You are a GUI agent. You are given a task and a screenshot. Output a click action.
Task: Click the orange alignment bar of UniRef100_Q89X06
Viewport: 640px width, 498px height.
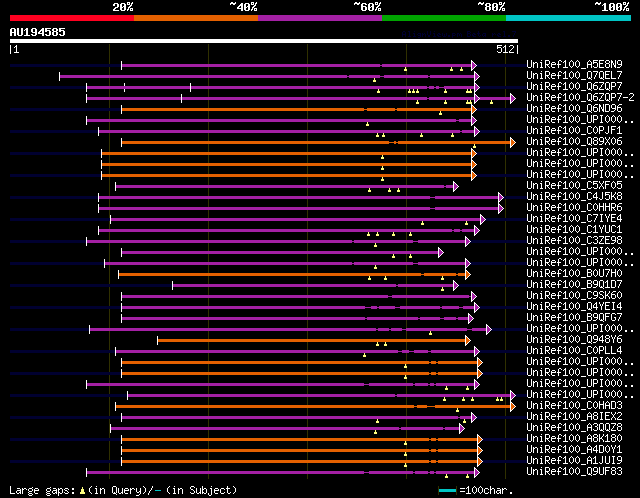coord(316,142)
